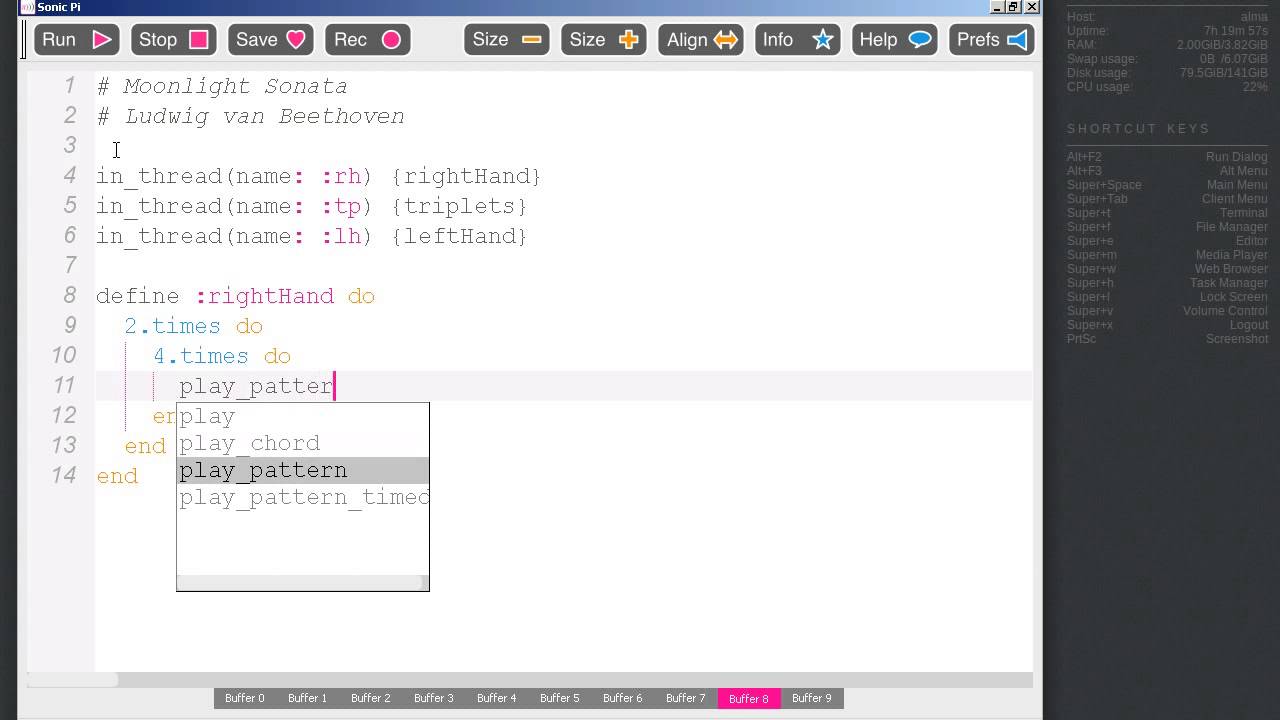1280x720 pixels.
Task: Place cursor on '# Moonlight Sonata' comment
Action: point(222,87)
